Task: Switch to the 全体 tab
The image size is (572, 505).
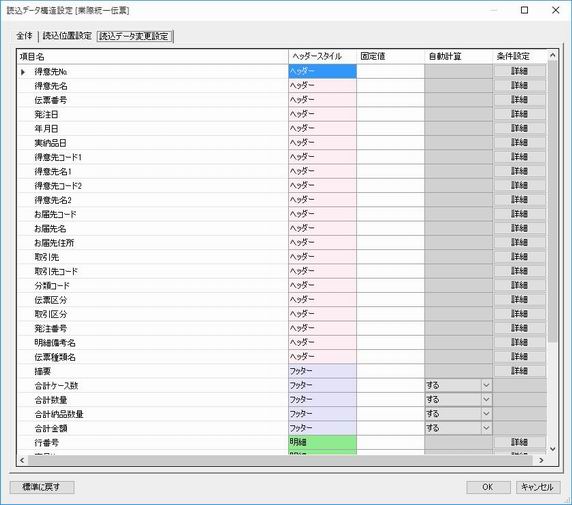Action: (24, 36)
